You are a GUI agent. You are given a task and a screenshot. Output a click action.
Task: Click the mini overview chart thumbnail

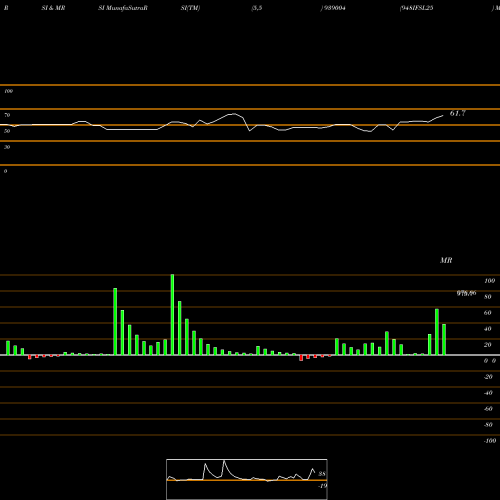pyautogui.click(x=247, y=479)
